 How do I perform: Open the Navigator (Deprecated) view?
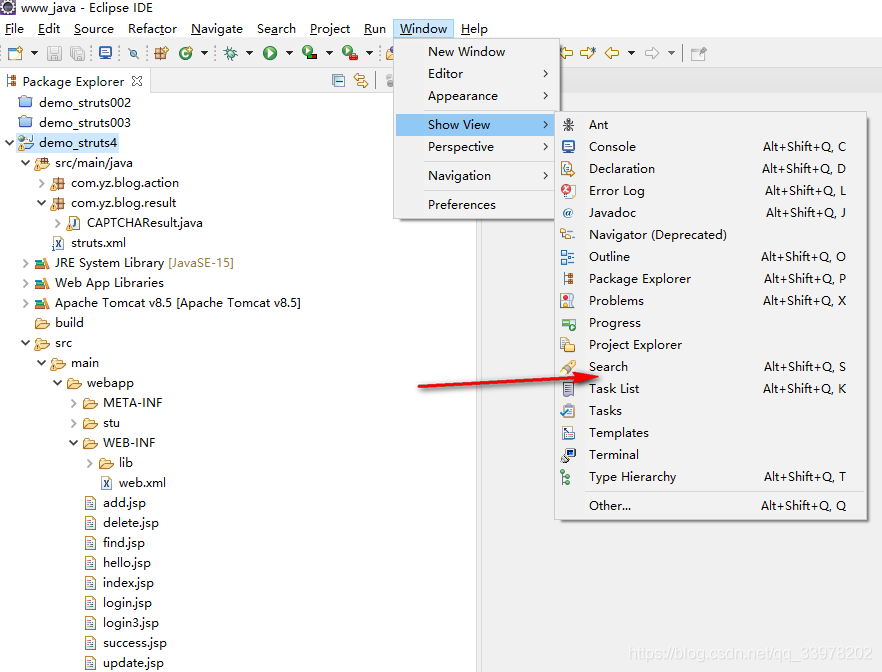coord(710,234)
